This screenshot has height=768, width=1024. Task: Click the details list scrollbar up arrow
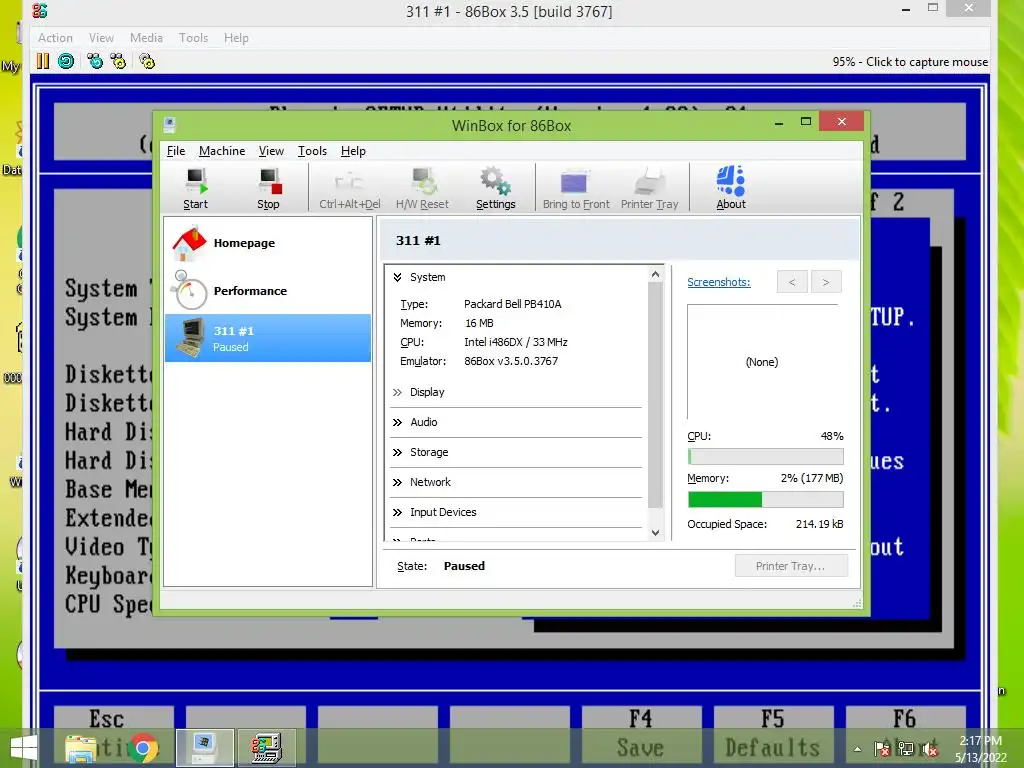656,275
